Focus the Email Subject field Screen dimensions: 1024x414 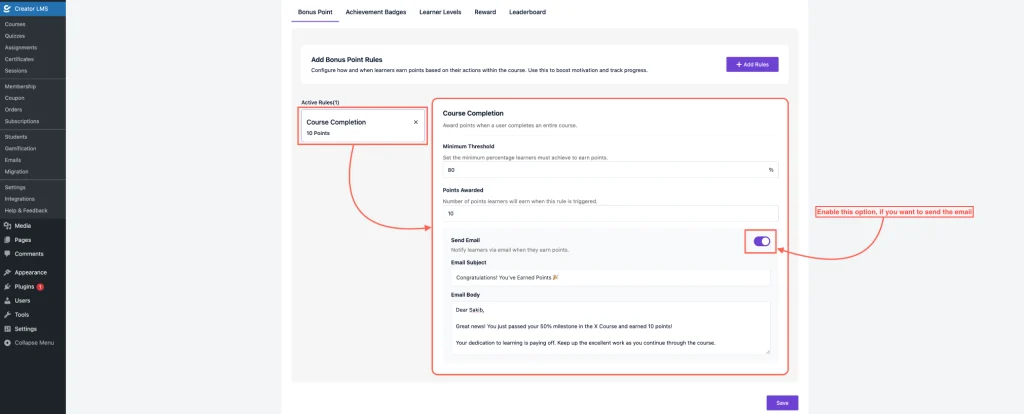click(610, 276)
